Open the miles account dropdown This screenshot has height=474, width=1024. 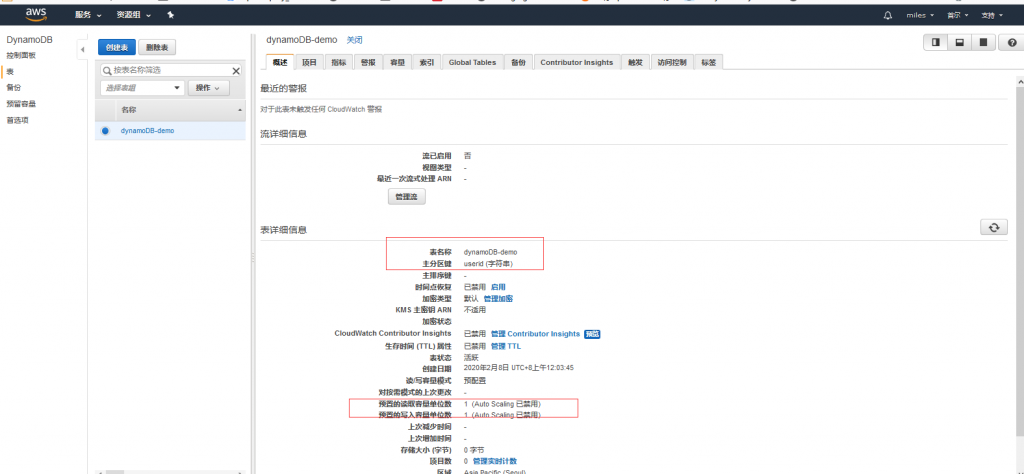tap(920, 15)
